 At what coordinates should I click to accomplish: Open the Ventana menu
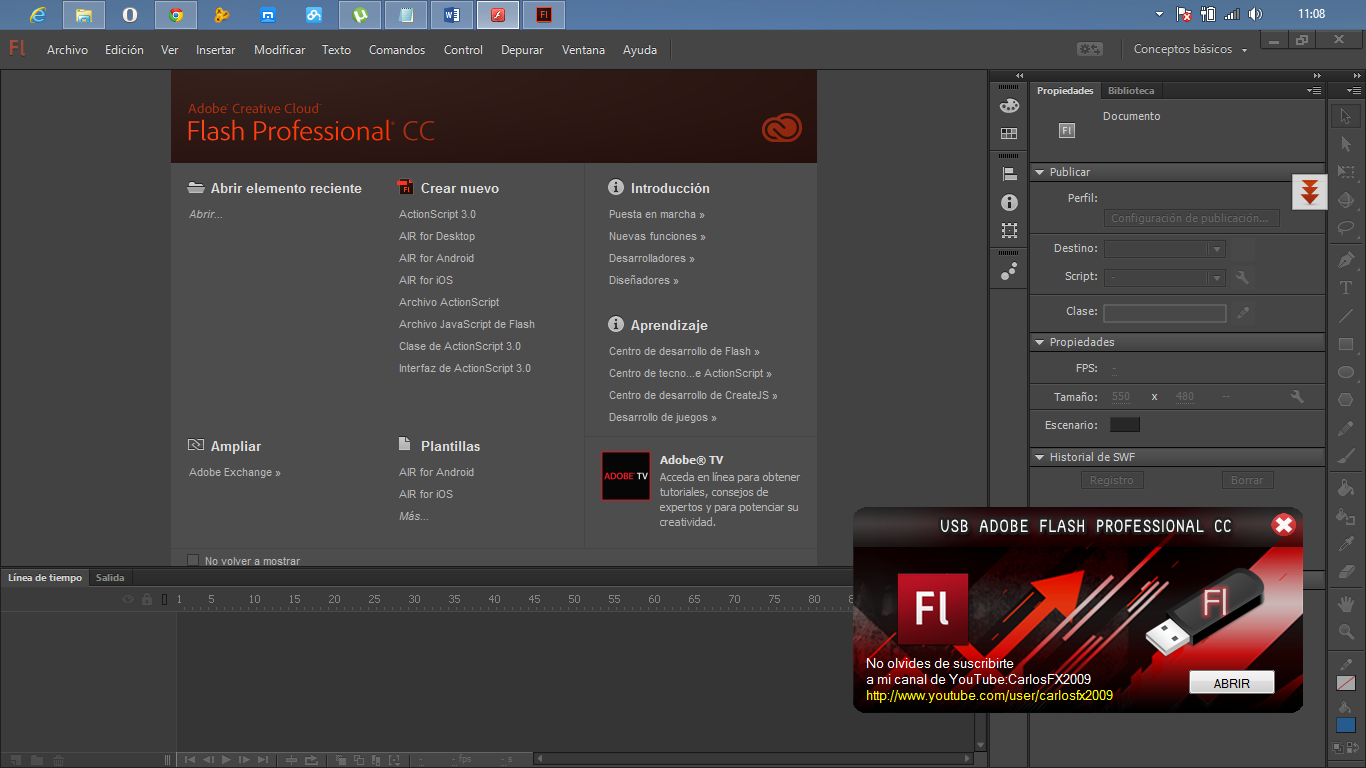click(583, 50)
